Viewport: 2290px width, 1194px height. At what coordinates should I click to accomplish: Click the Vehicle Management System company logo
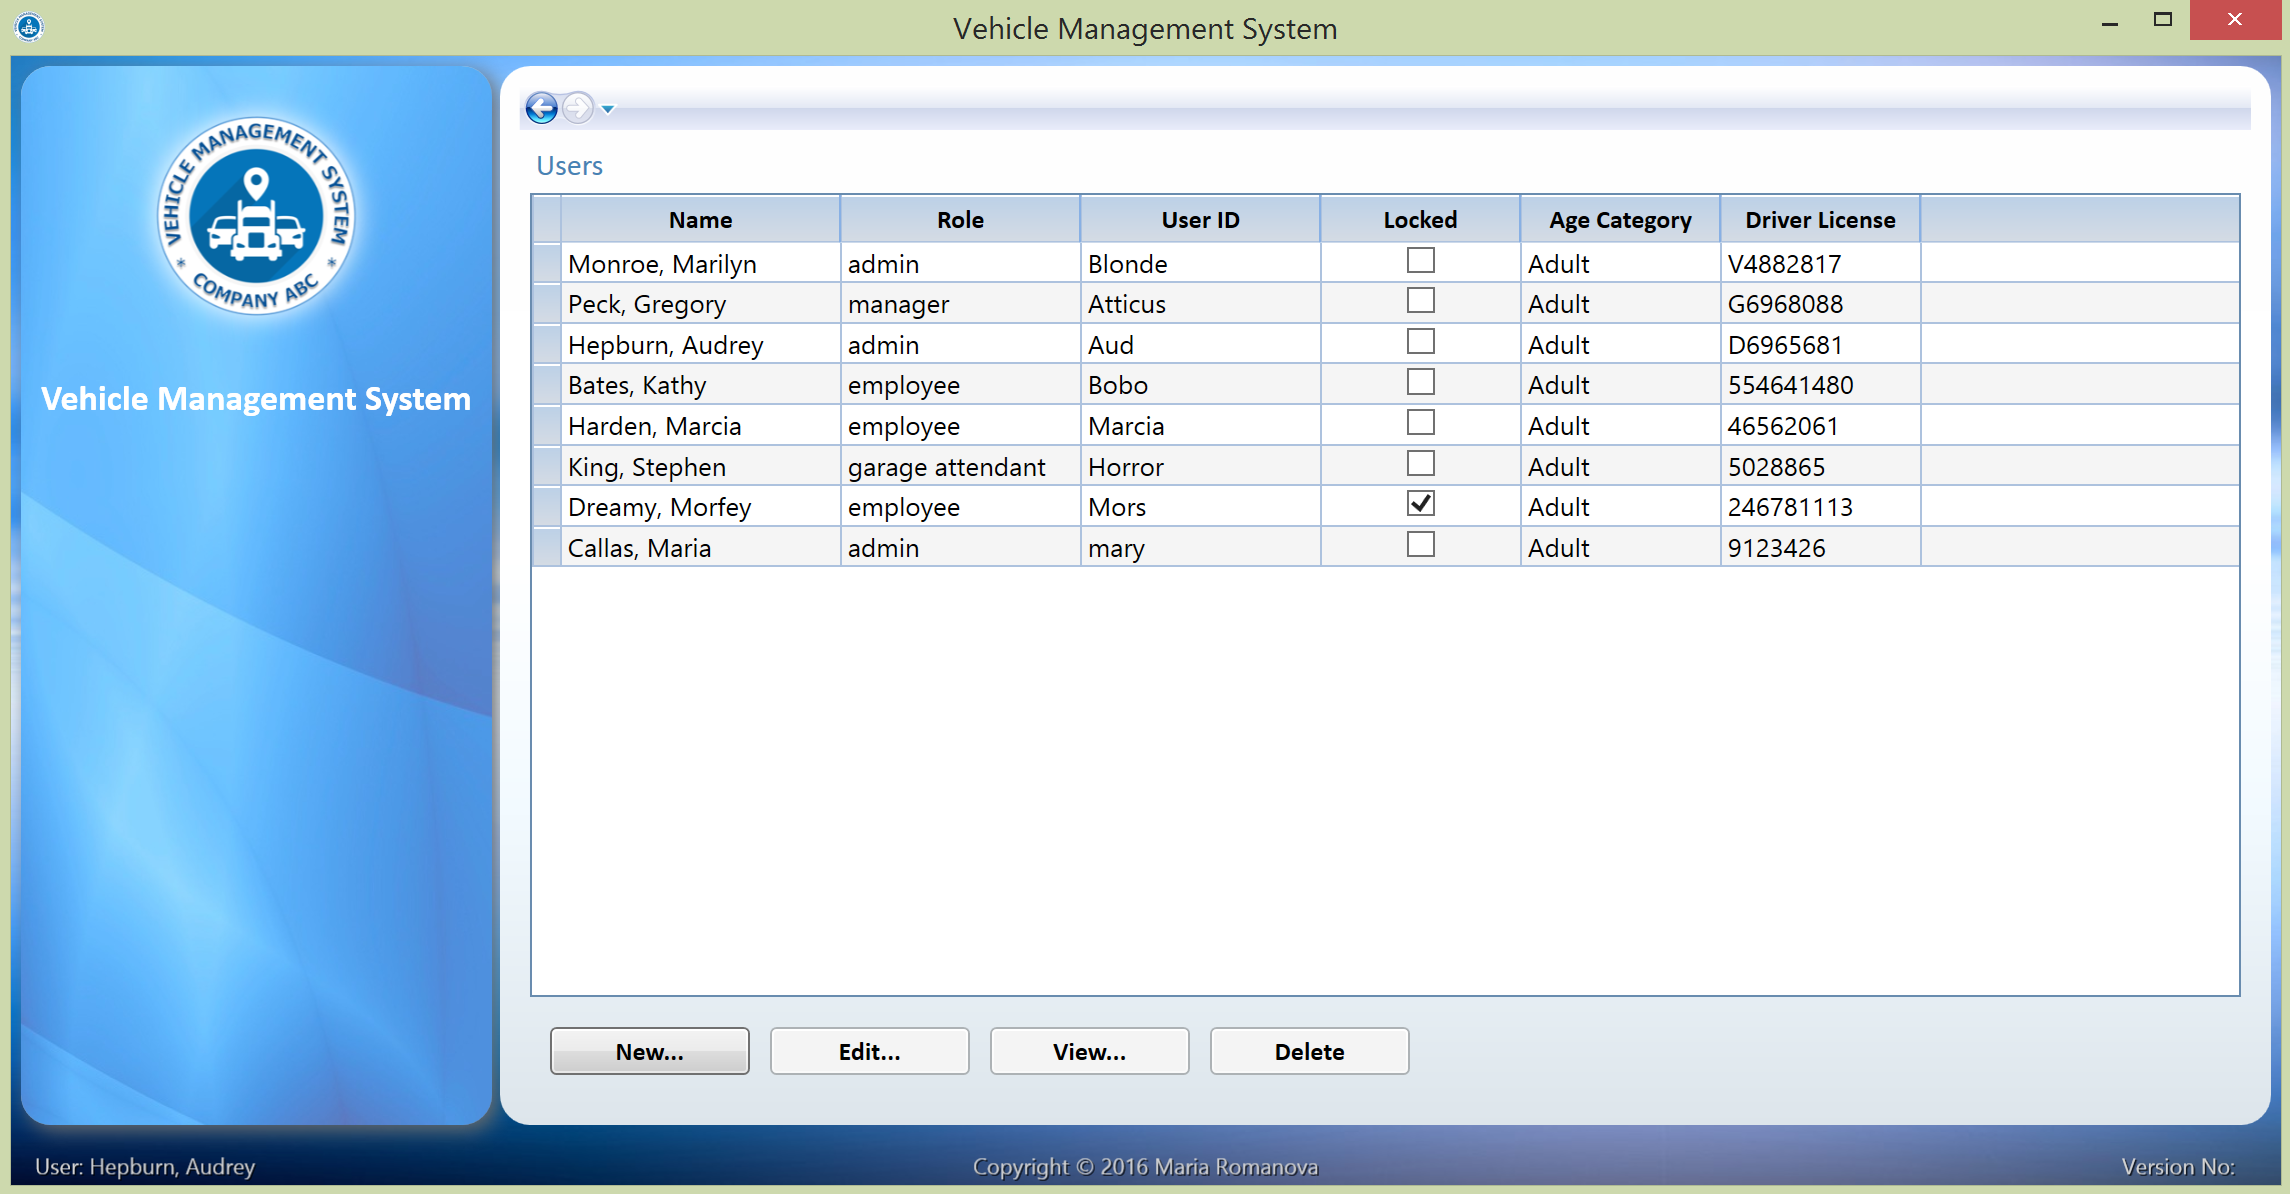(x=256, y=216)
